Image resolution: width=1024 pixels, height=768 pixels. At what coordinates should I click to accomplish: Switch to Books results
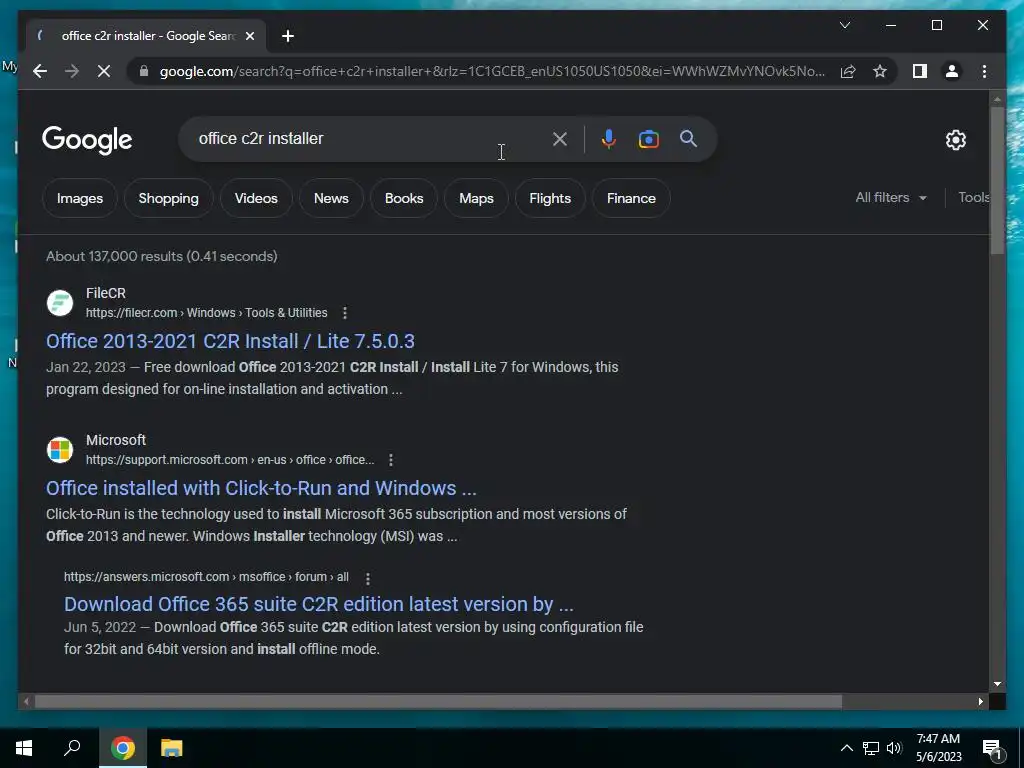(404, 199)
